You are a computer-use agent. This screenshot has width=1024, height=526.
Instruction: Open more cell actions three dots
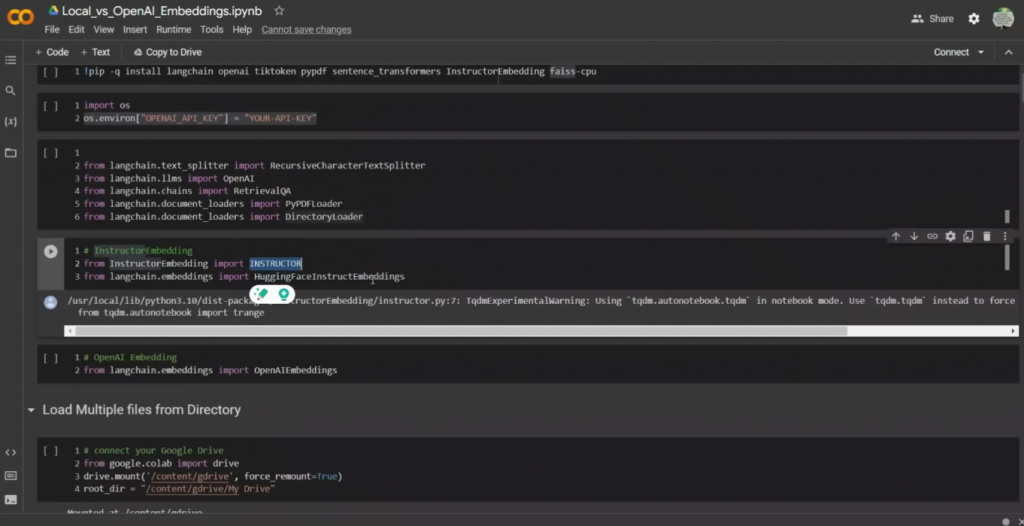click(x=1005, y=237)
